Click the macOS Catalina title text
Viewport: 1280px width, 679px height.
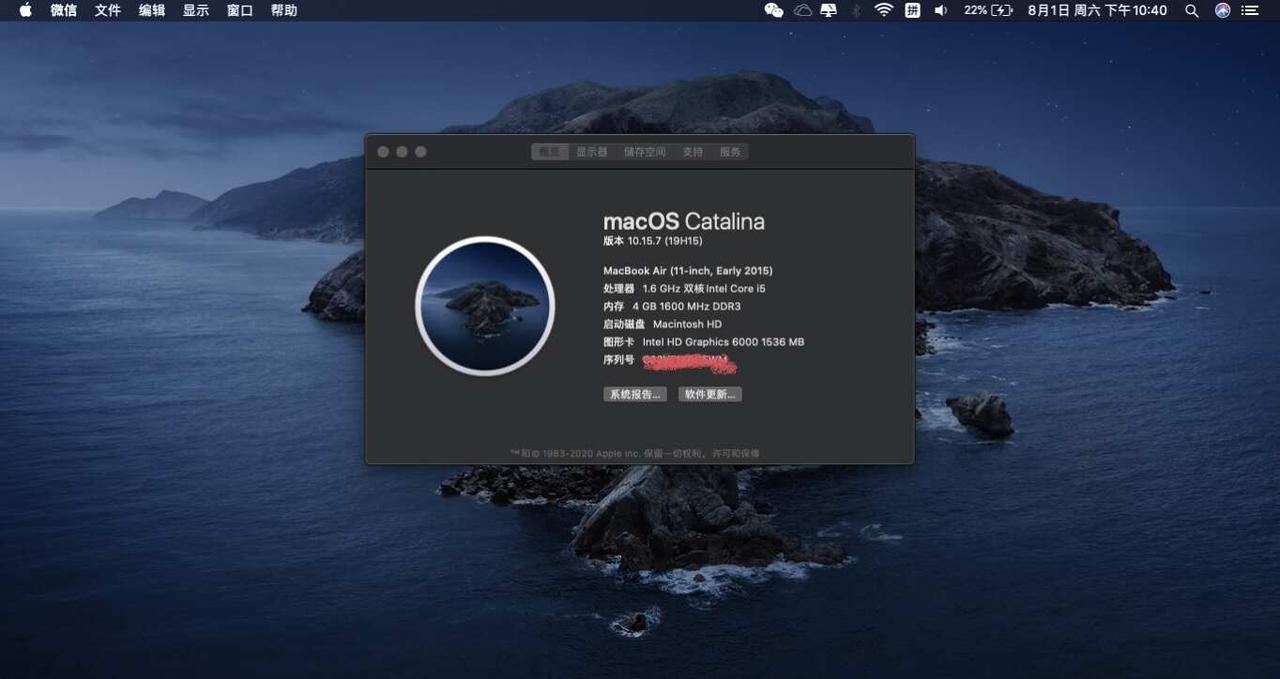684,221
